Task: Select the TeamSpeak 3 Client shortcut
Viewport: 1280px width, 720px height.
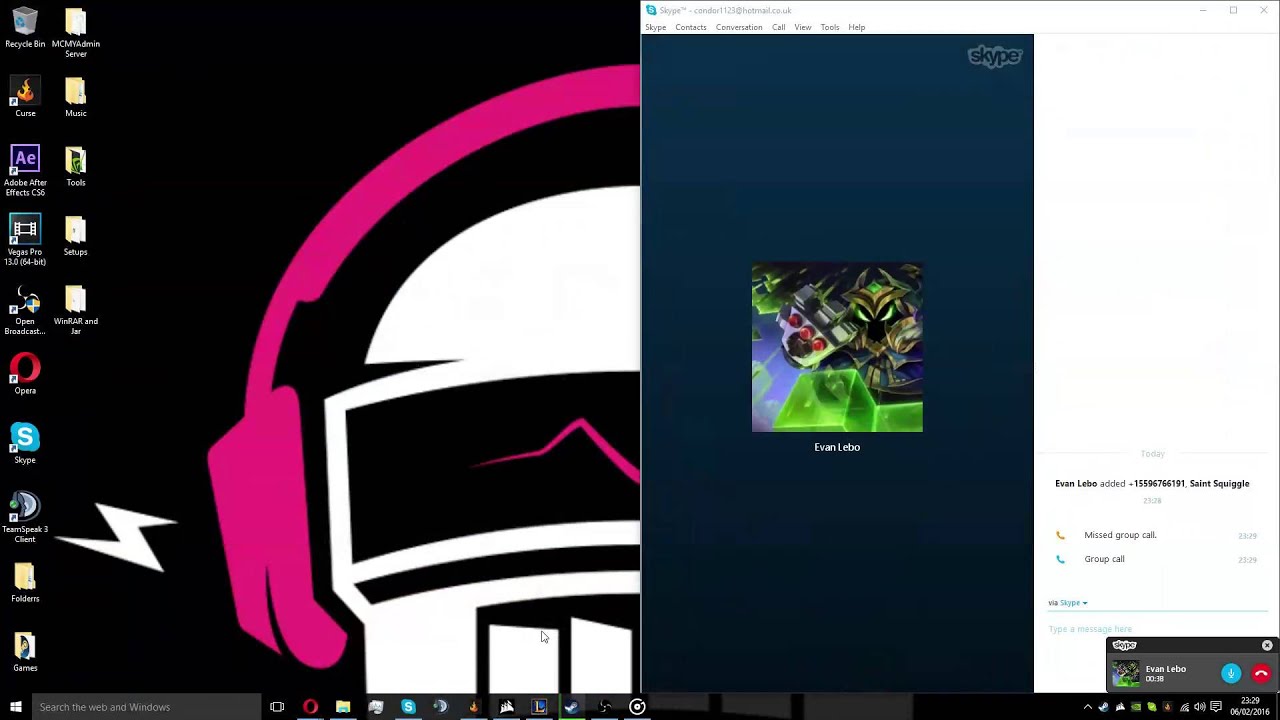Action: pos(25,518)
